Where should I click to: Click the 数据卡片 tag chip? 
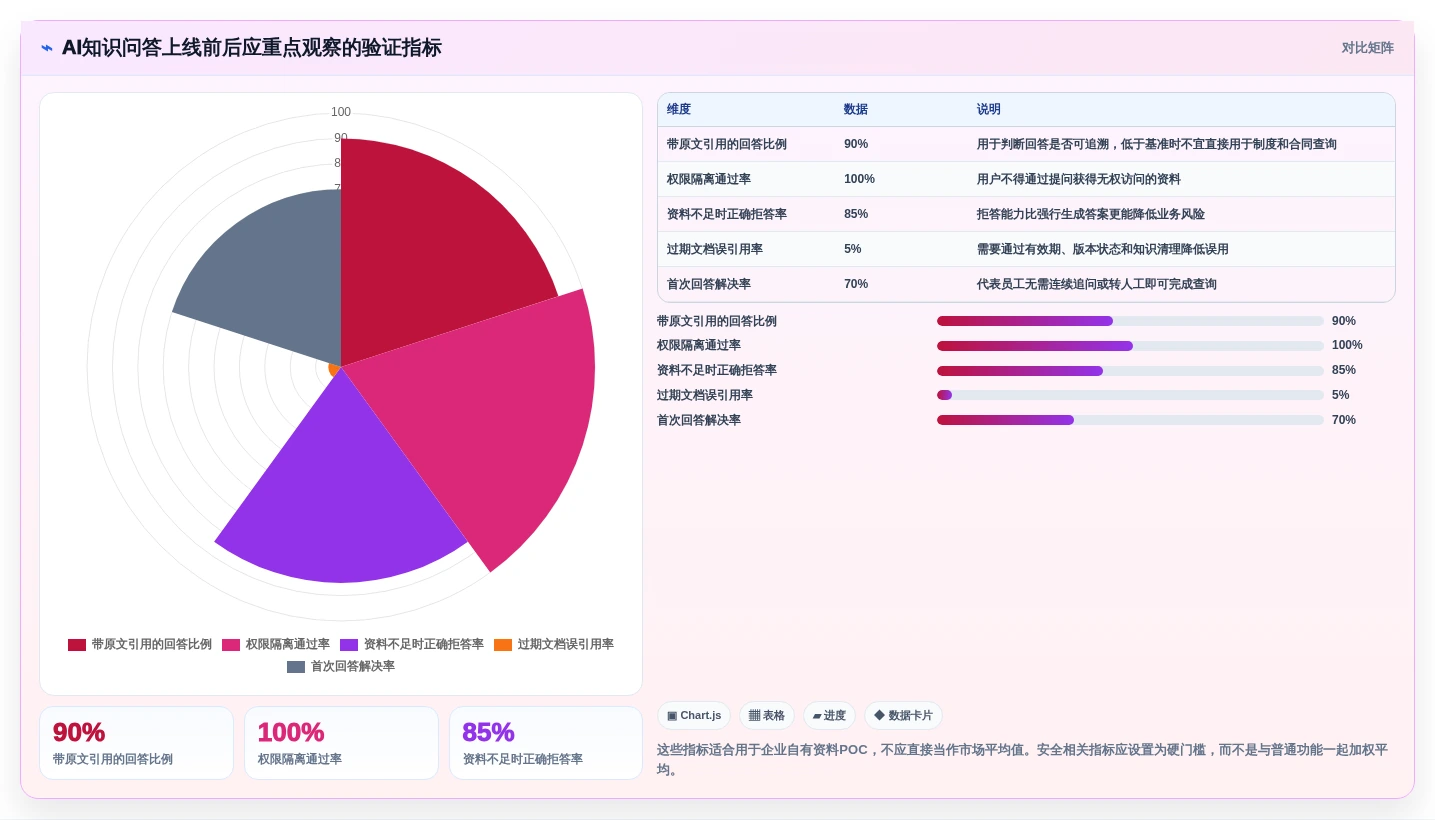[x=903, y=716]
